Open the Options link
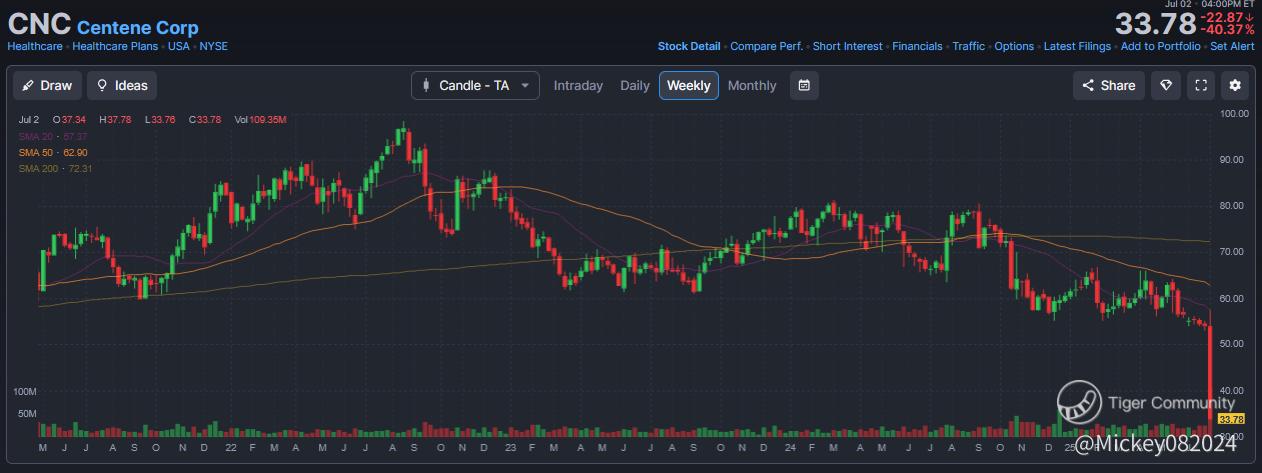The width and height of the screenshot is (1262, 473). (1014, 46)
